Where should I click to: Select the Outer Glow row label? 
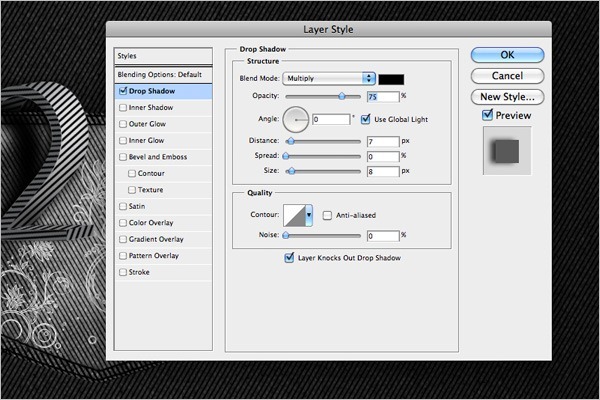pos(147,124)
